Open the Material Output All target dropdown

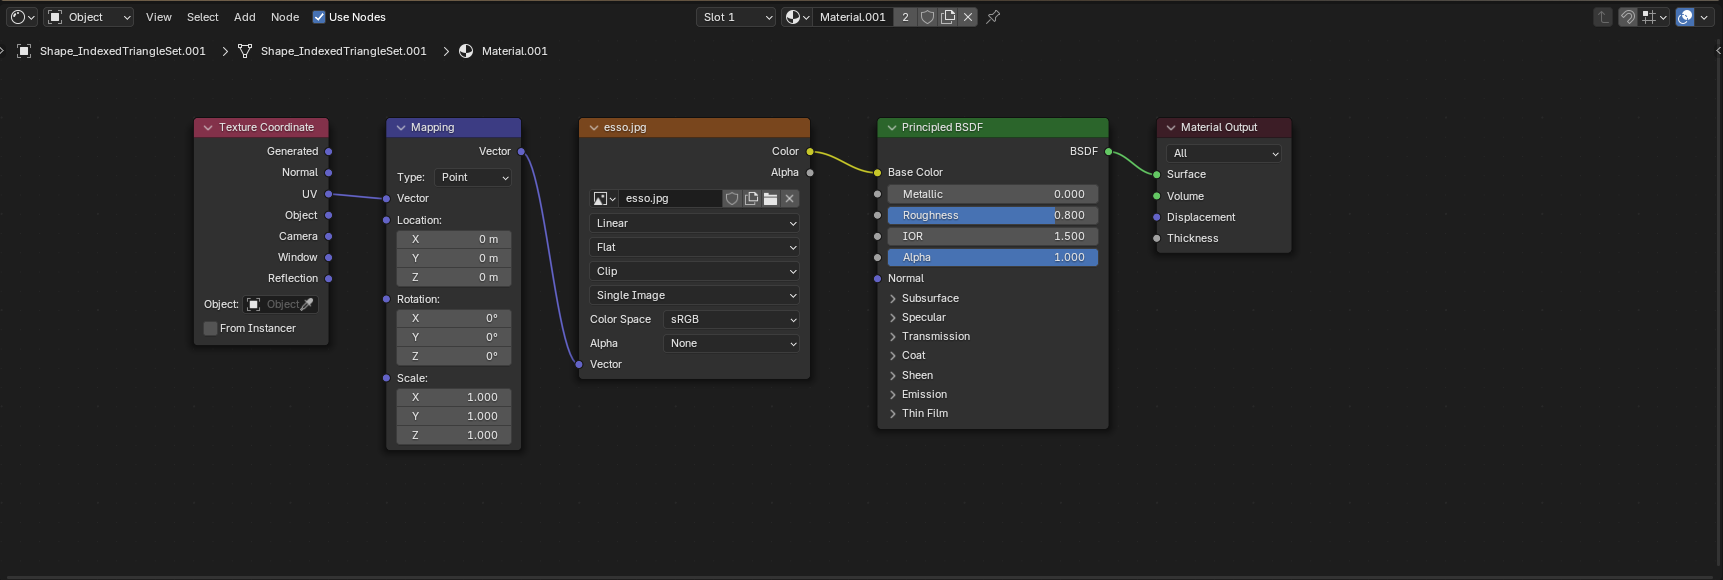click(x=1224, y=153)
